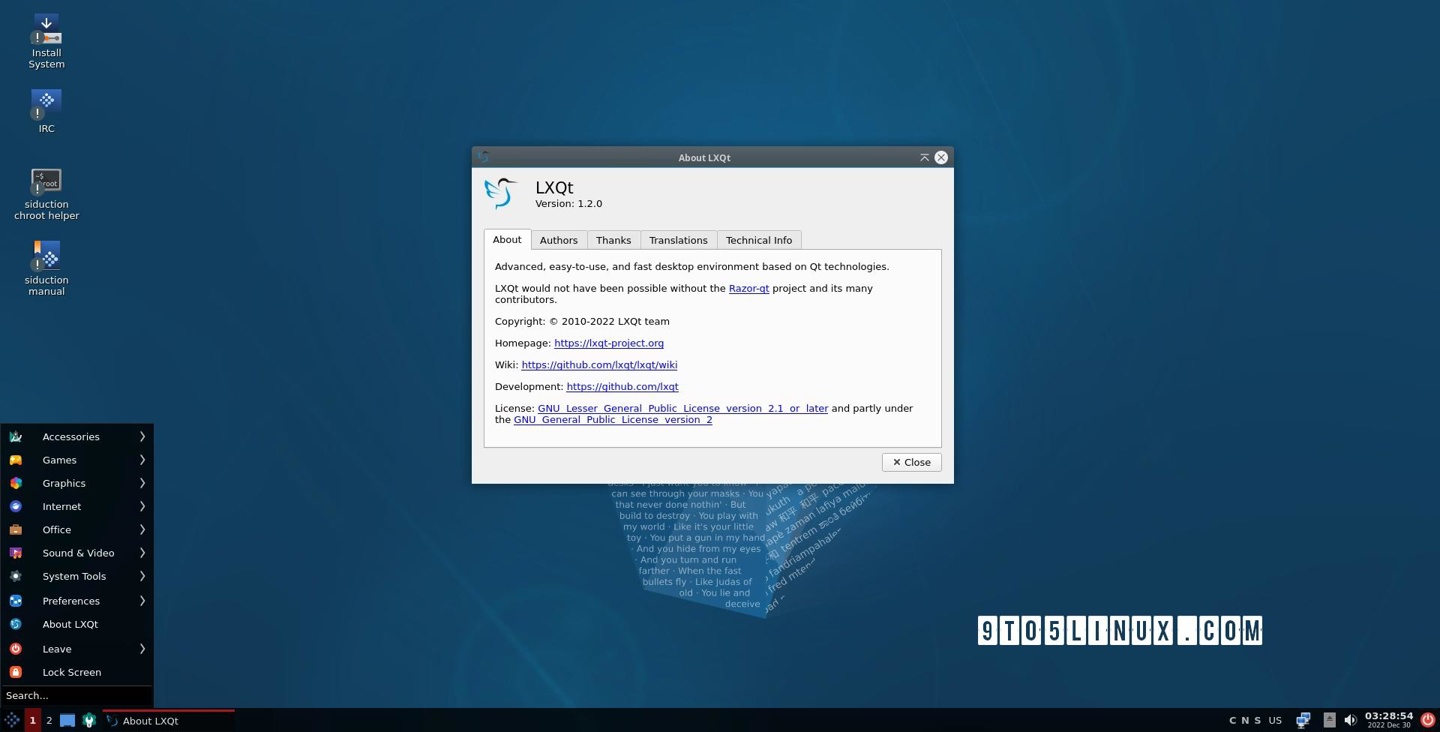Click the siduction main menu button in panel

click(x=12, y=720)
